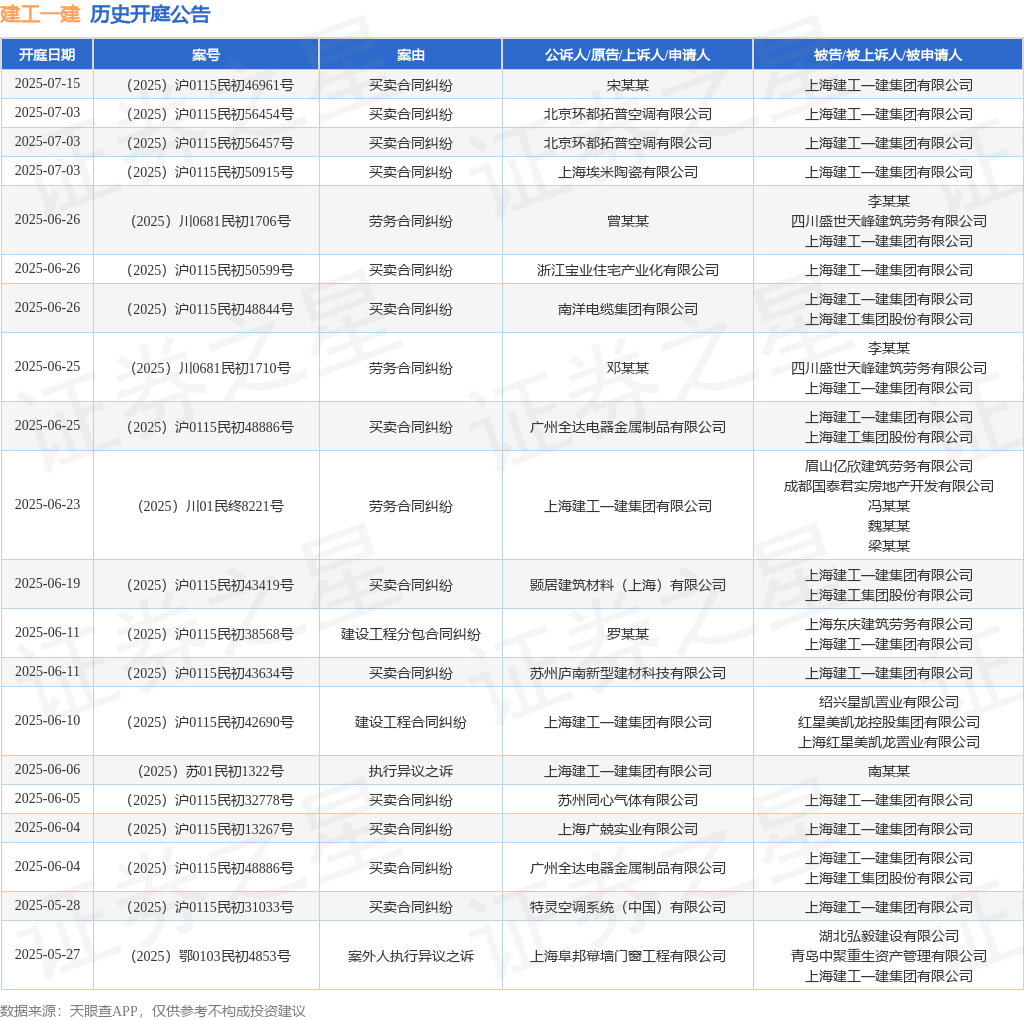
Task: Click the 执行异议之诉 case reason
Action: point(410,772)
